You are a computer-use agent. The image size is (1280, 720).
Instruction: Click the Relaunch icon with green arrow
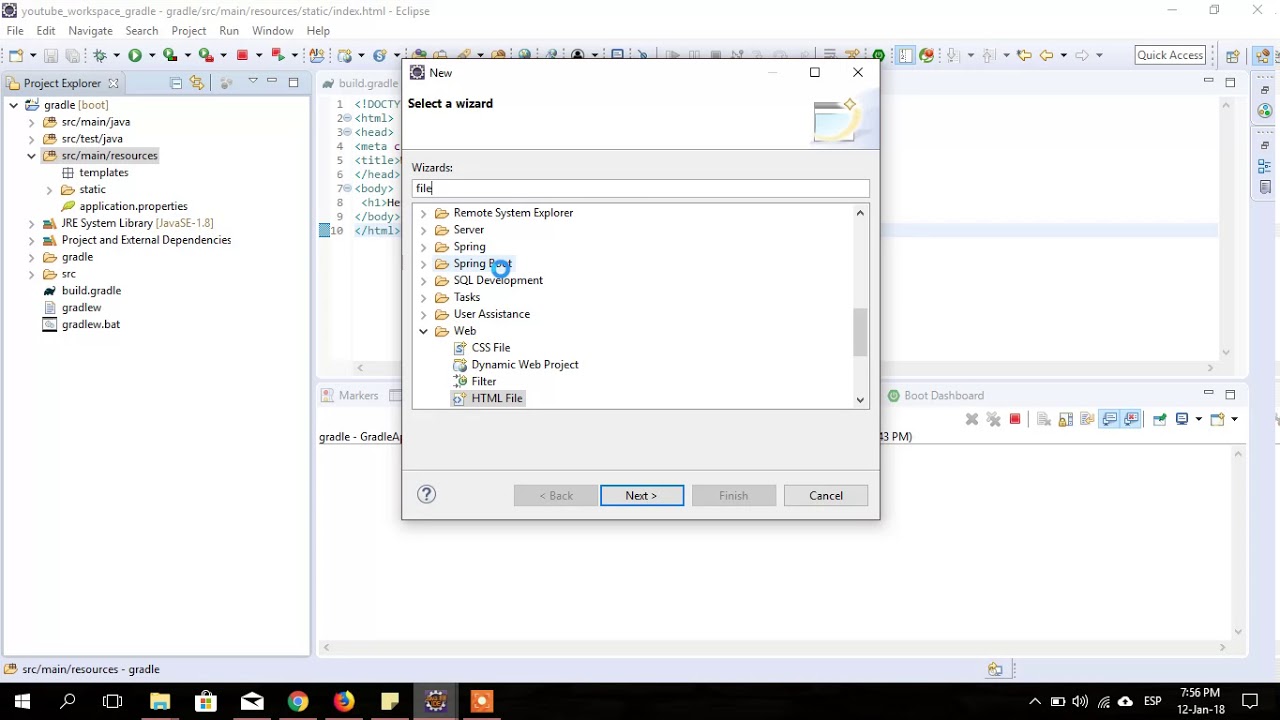tap(278, 55)
